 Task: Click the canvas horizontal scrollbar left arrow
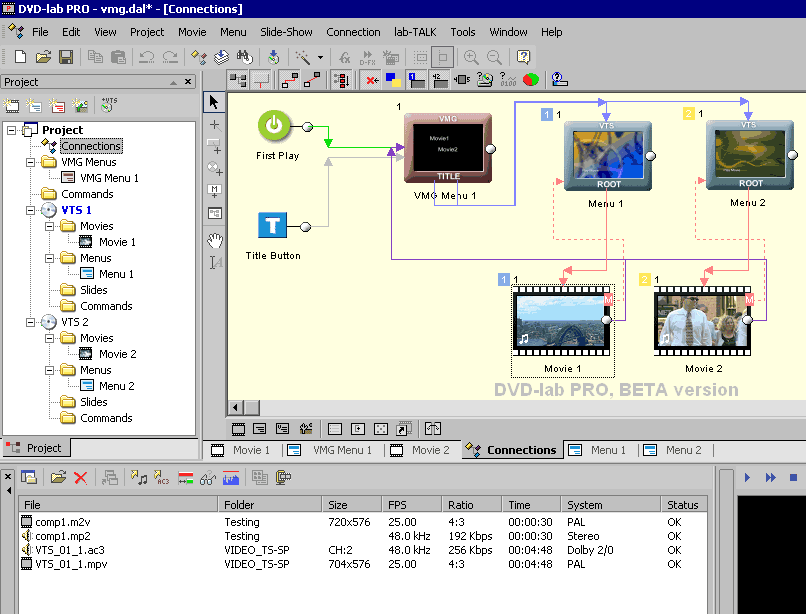(235, 408)
